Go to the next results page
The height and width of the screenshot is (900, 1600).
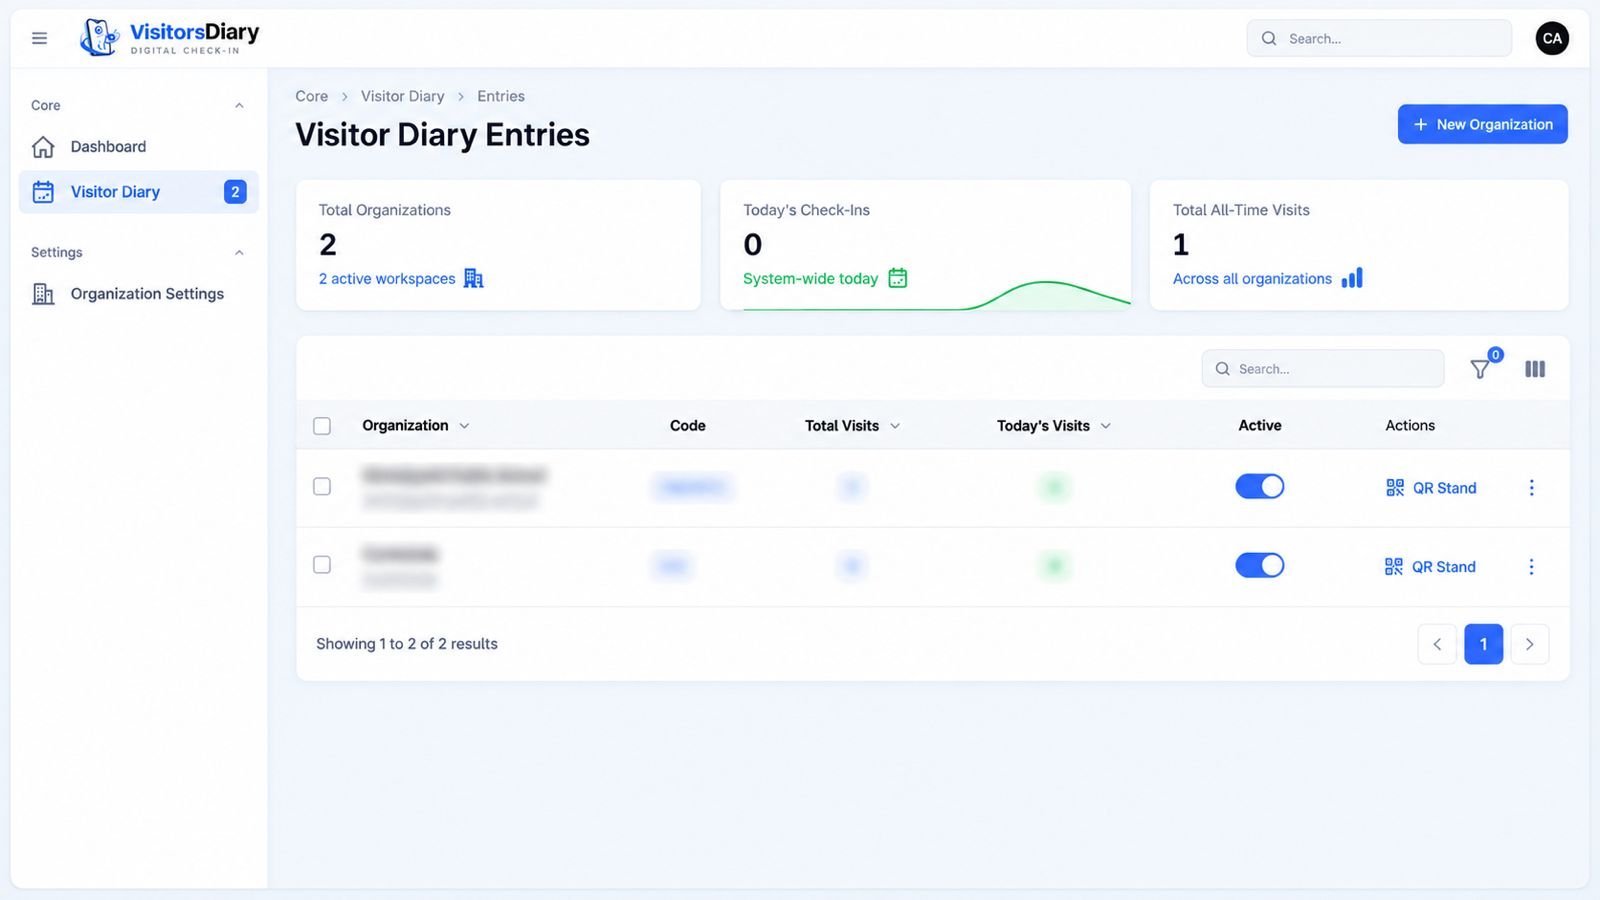pyautogui.click(x=1529, y=644)
